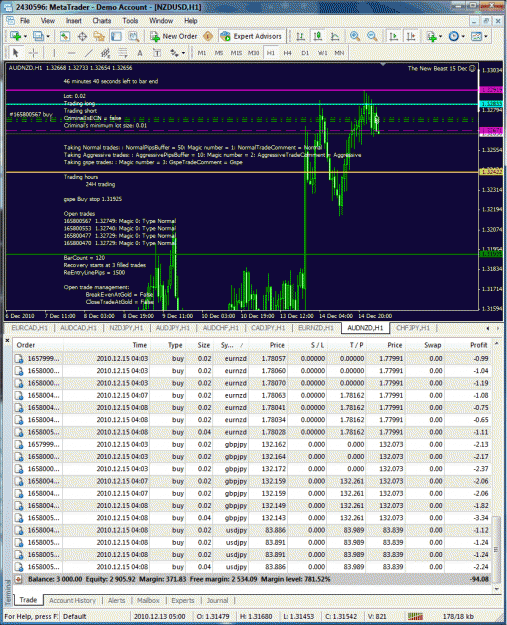Click the Zoom Out magnifier icon
This screenshot has width=507, height=625.
pos(372,36)
